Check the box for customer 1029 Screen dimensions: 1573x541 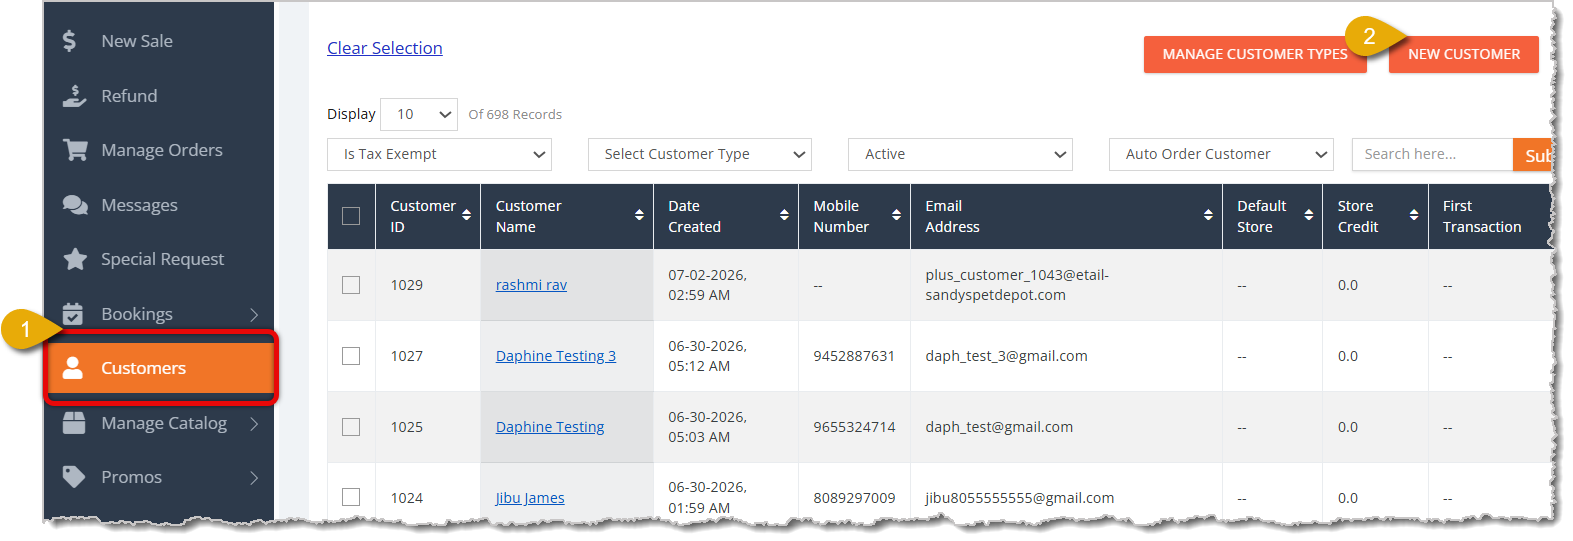click(351, 285)
